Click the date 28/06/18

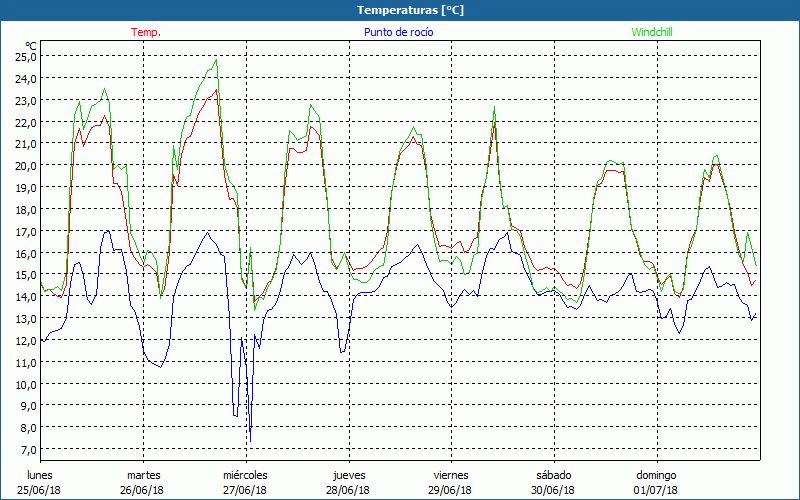pos(348,490)
